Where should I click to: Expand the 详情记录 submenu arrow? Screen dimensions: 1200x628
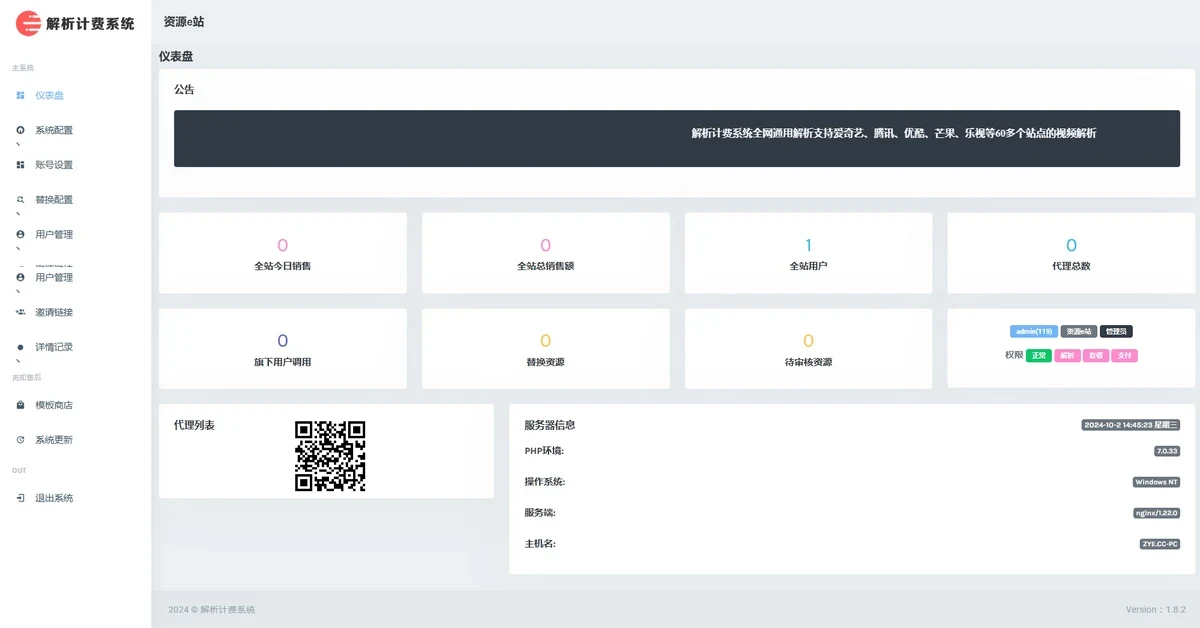[x=18, y=361]
